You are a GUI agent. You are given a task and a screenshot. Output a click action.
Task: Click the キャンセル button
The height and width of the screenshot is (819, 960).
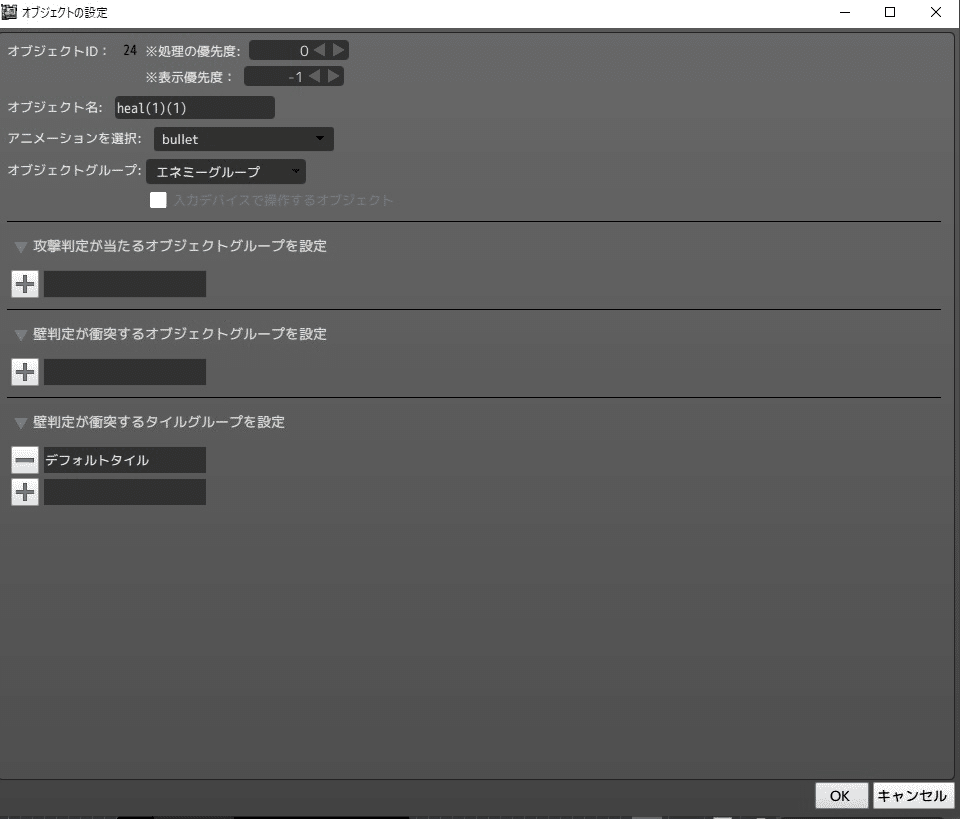[x=913, y=796]
